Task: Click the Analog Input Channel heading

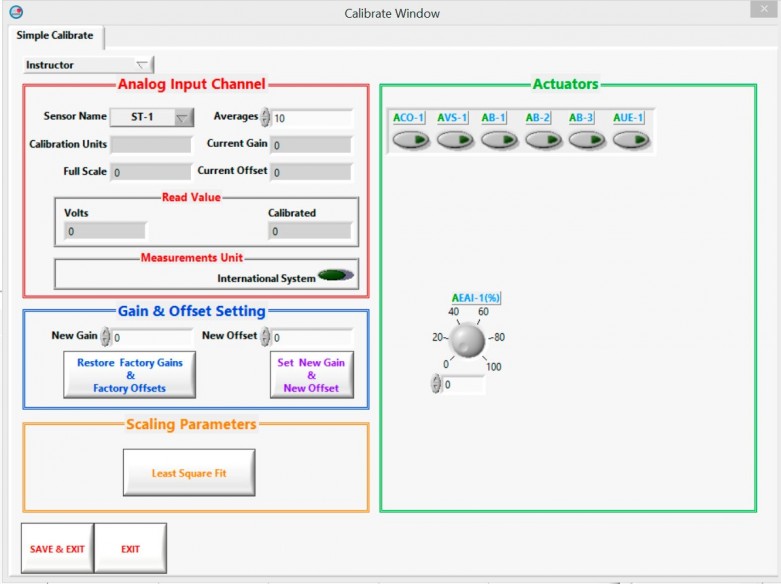Action: point(191,84)
